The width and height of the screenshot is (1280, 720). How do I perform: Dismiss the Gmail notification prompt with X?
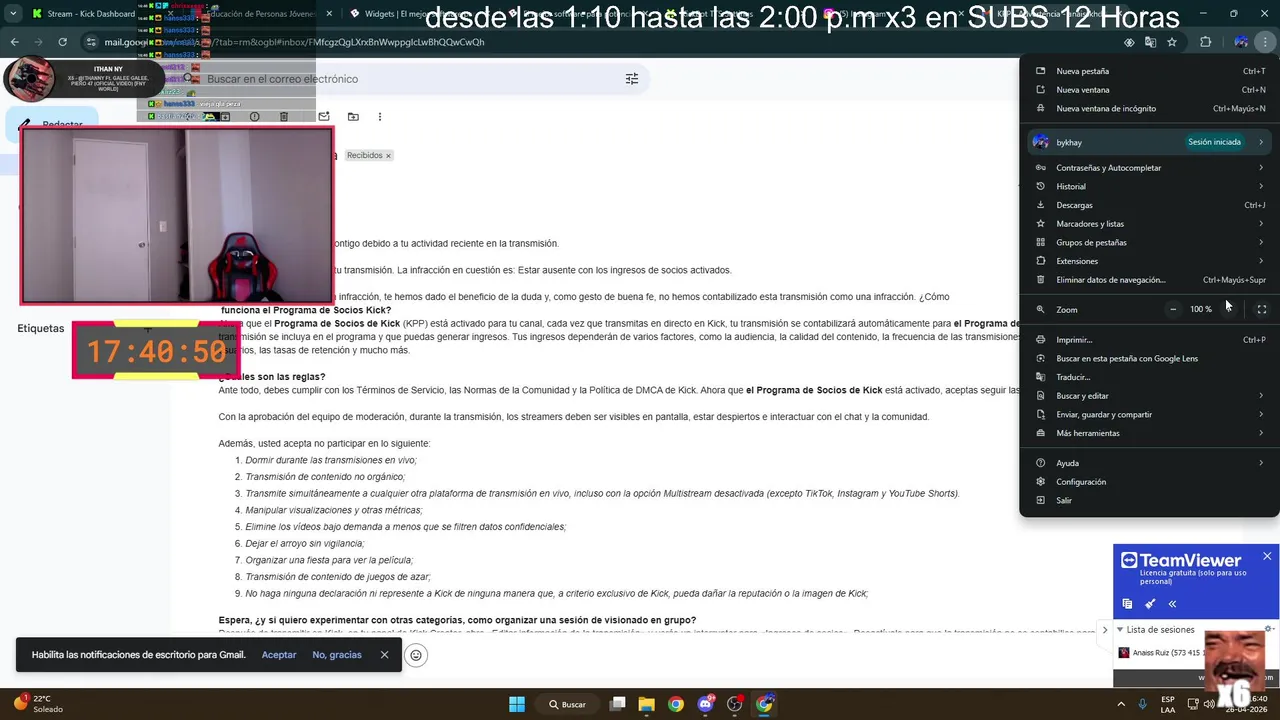pos(384,655)
